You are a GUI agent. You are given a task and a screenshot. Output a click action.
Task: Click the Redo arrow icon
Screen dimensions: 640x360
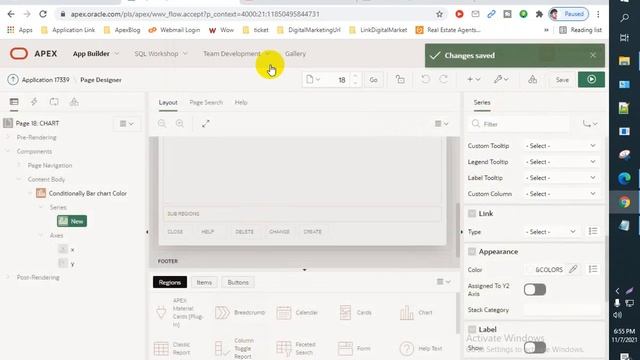tap(444, 79)
